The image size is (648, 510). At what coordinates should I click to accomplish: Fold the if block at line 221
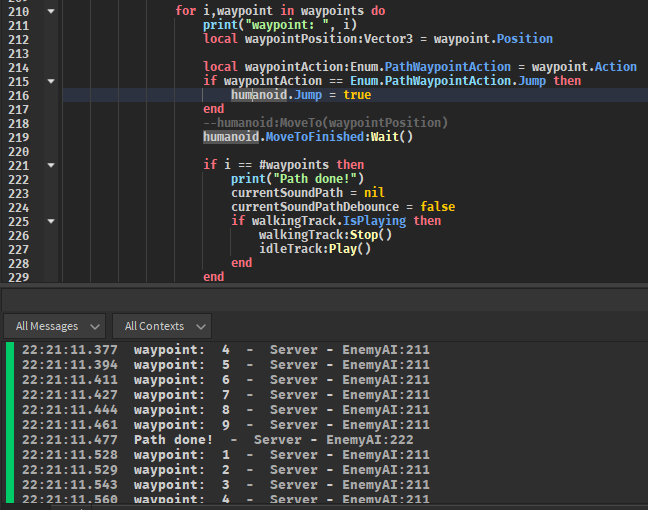[51, 165]
